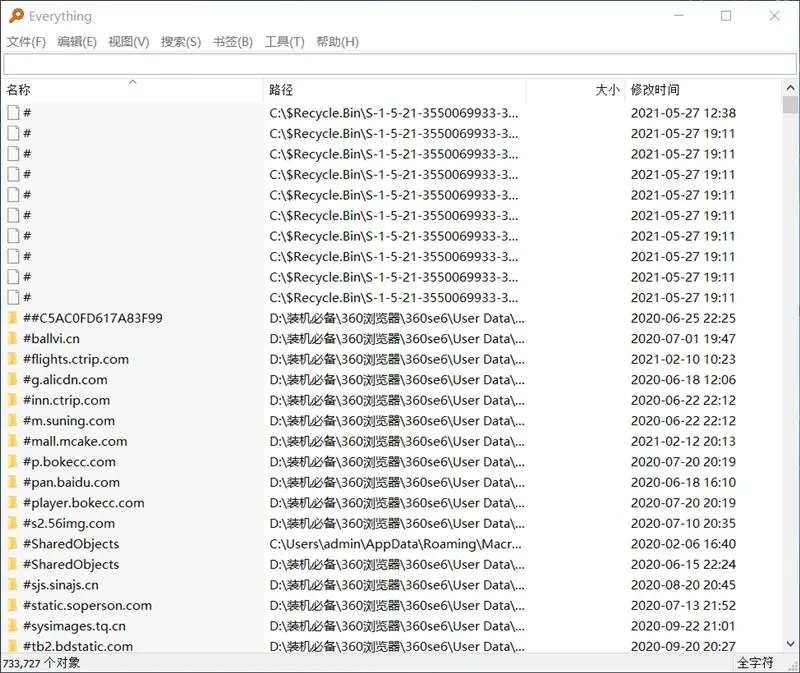
Task: Click the date 2020-02-06 16:40
Action: [x=683, y=544]
